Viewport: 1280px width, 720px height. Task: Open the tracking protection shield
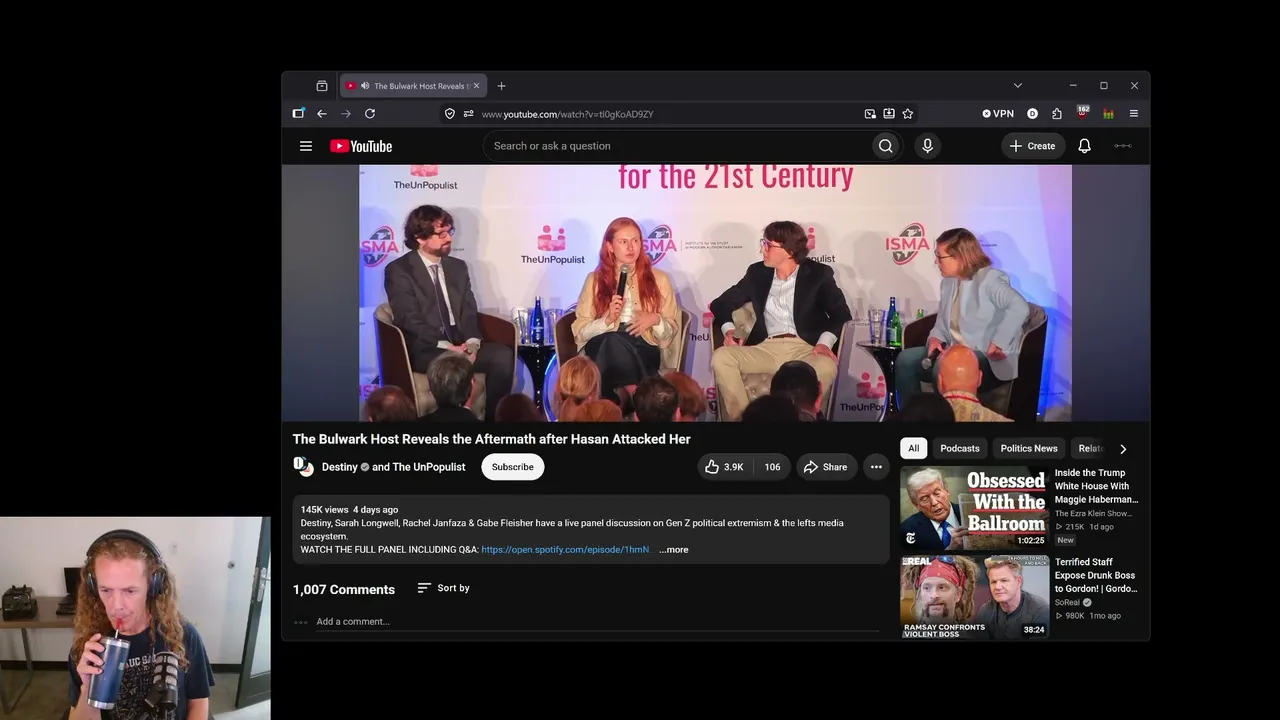click(x=450, y=114)
